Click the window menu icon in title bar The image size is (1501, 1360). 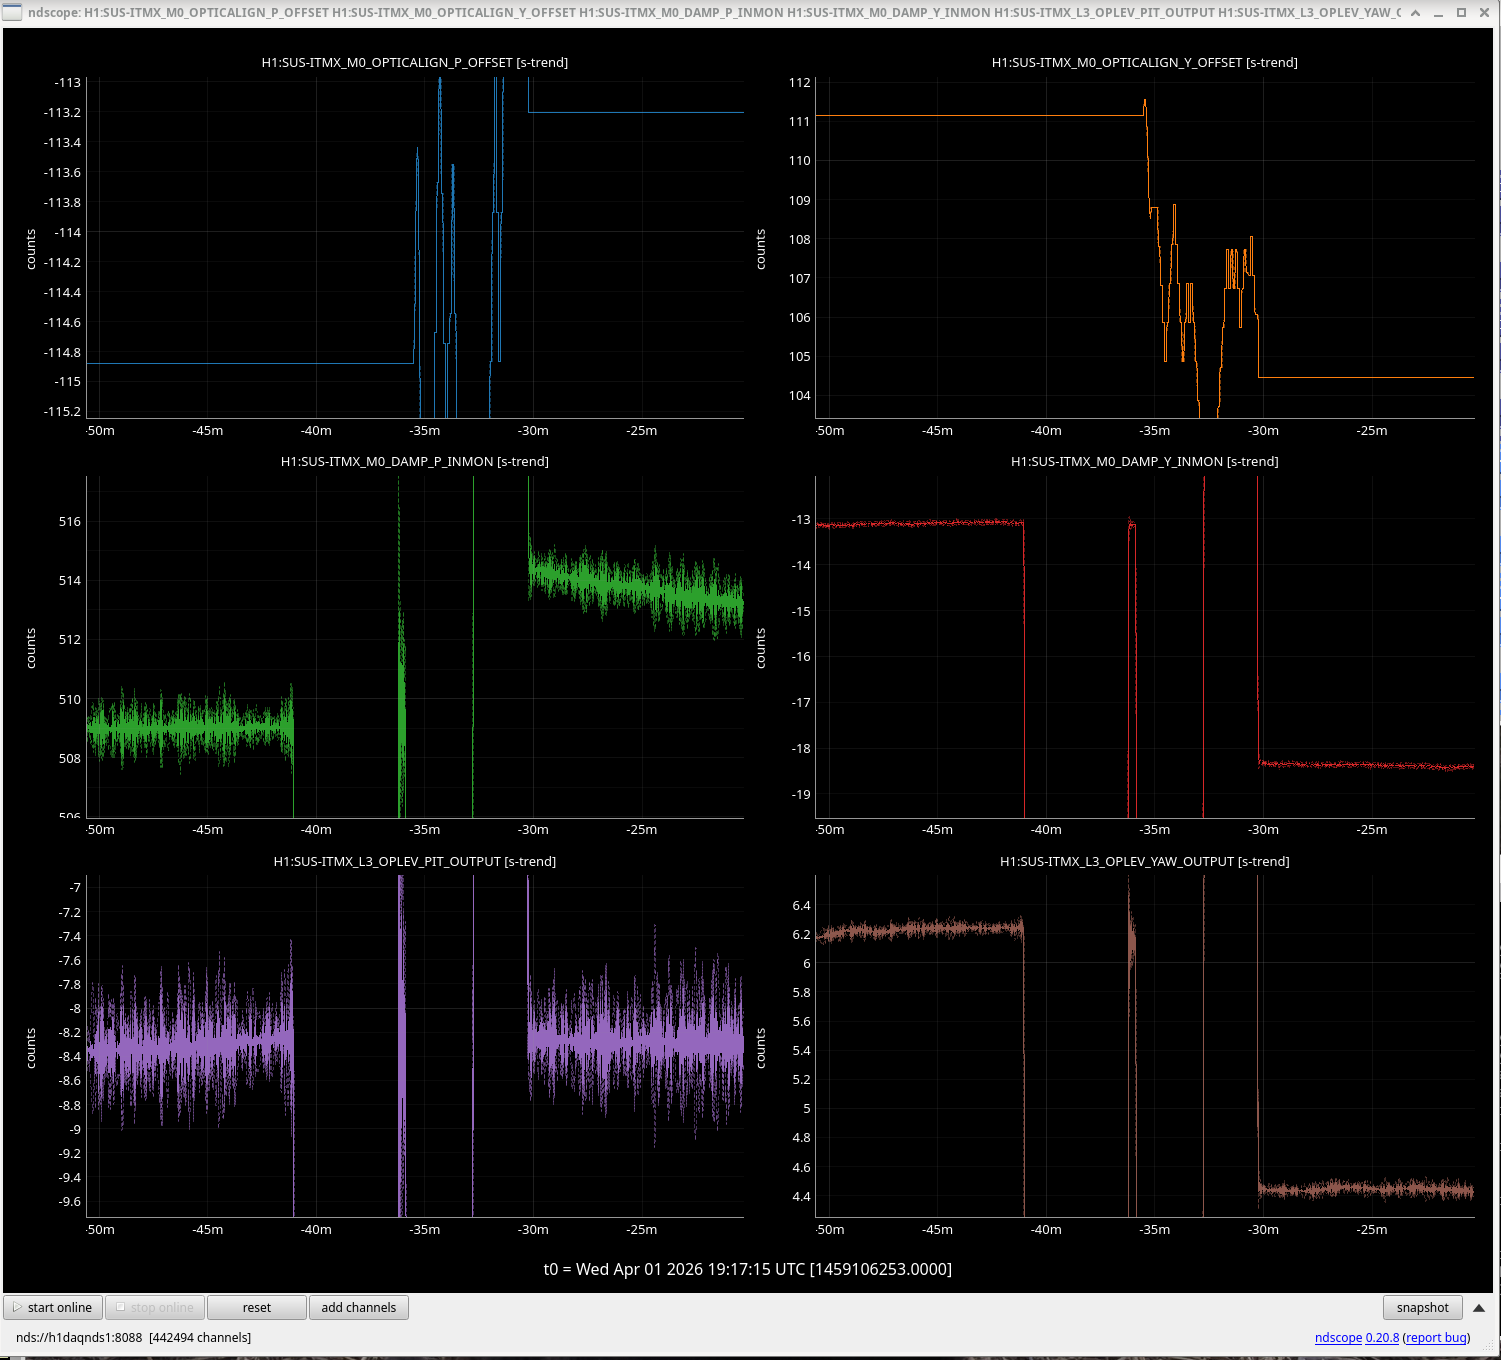tap(12, 12)
